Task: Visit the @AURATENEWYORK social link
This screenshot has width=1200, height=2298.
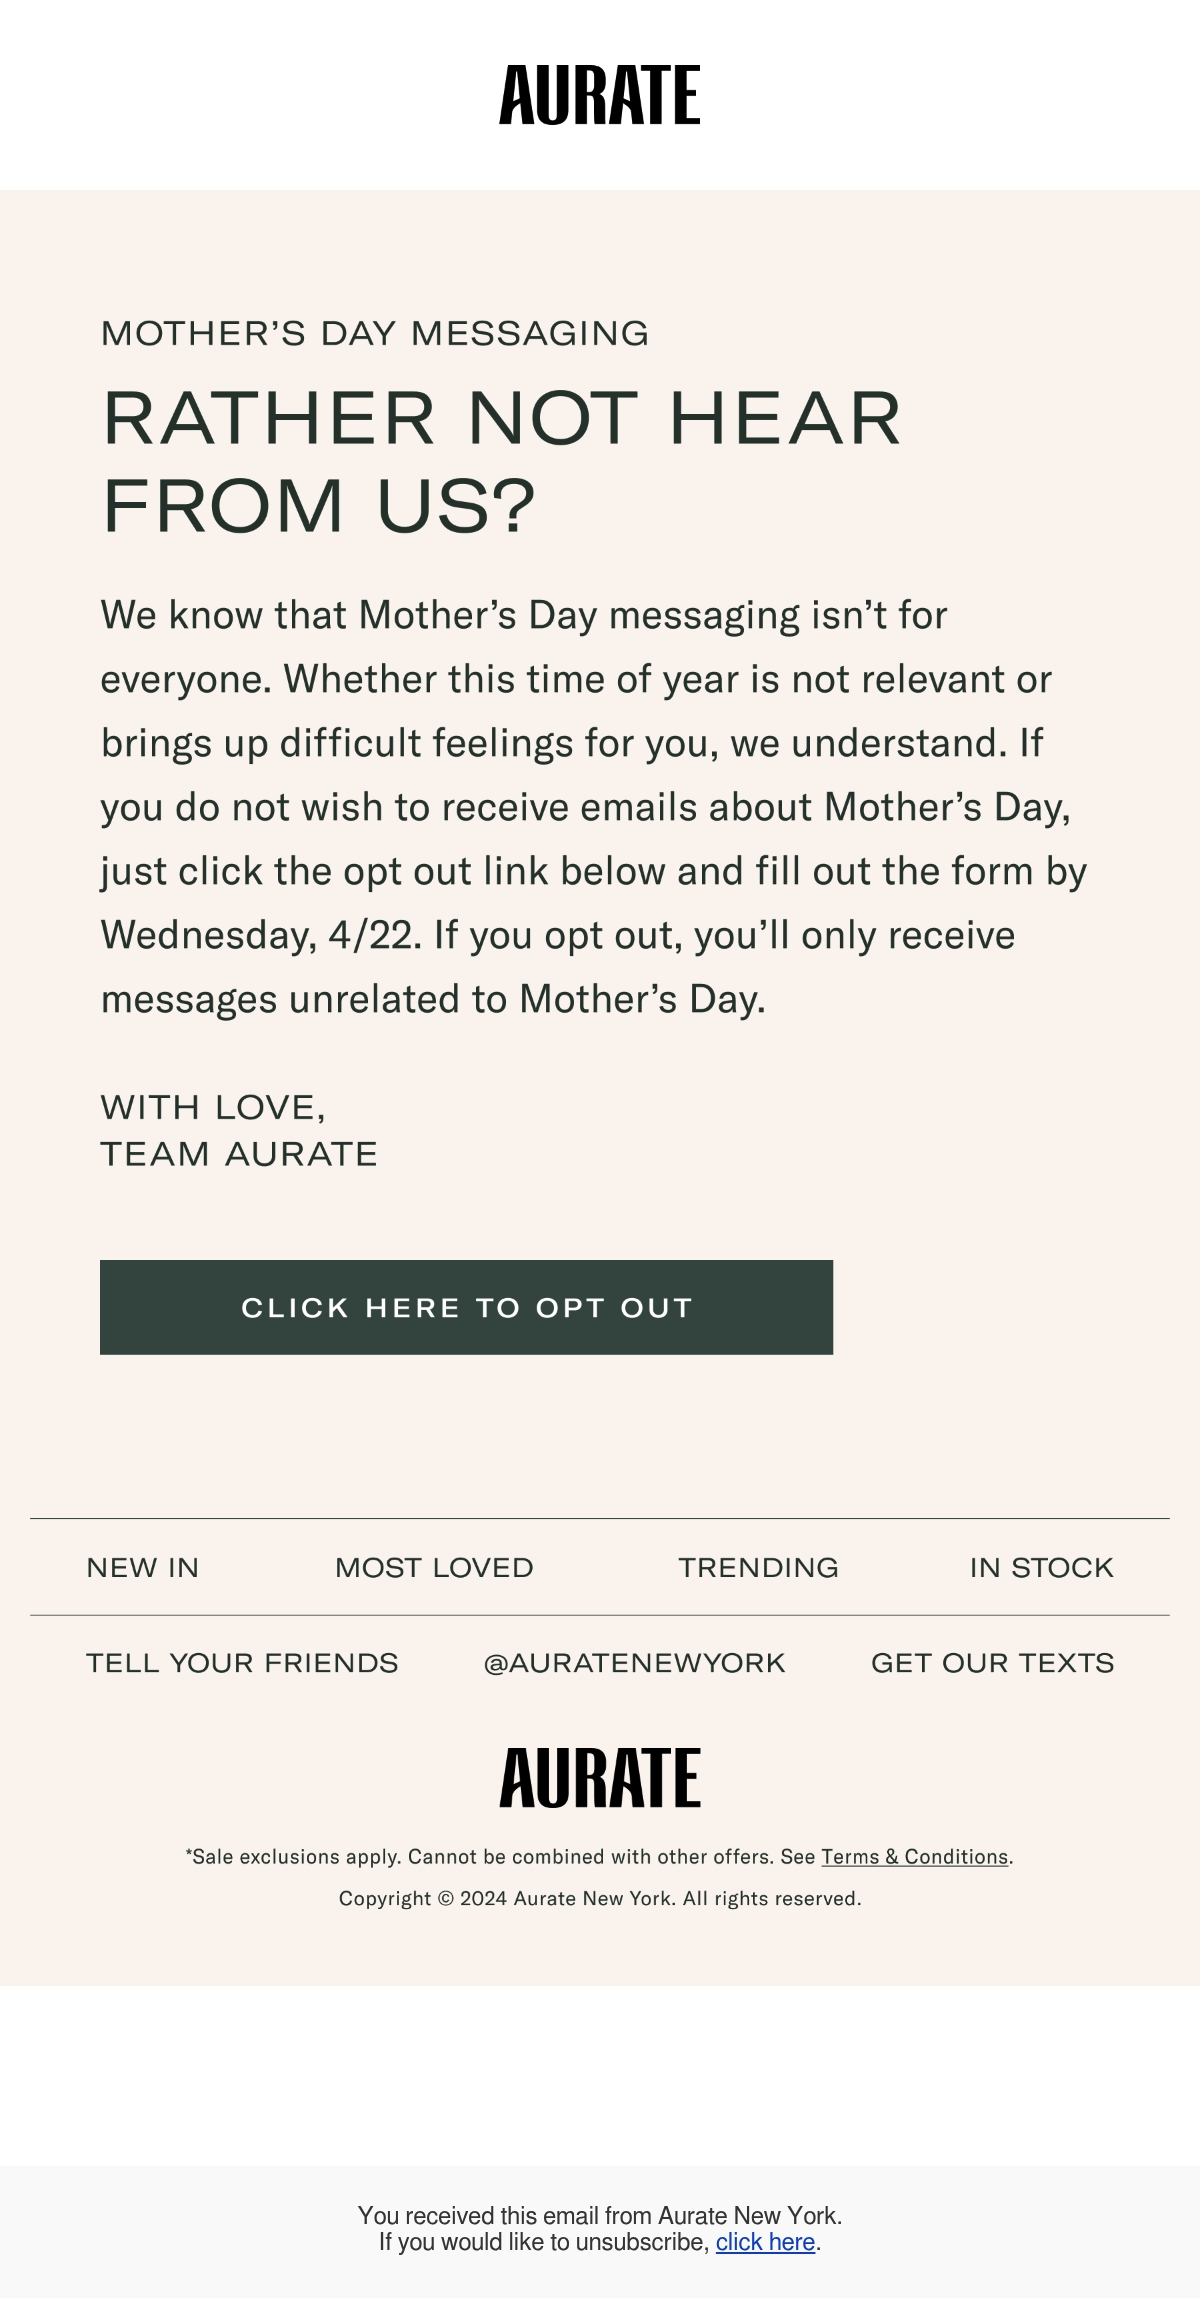Action: 634,1663
